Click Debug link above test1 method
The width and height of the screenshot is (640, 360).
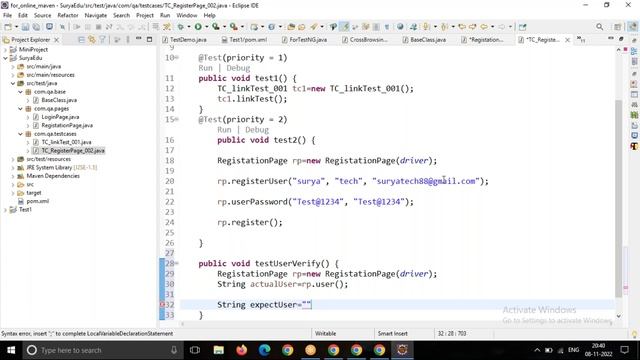pyautogui.click(x=238, y=68)
